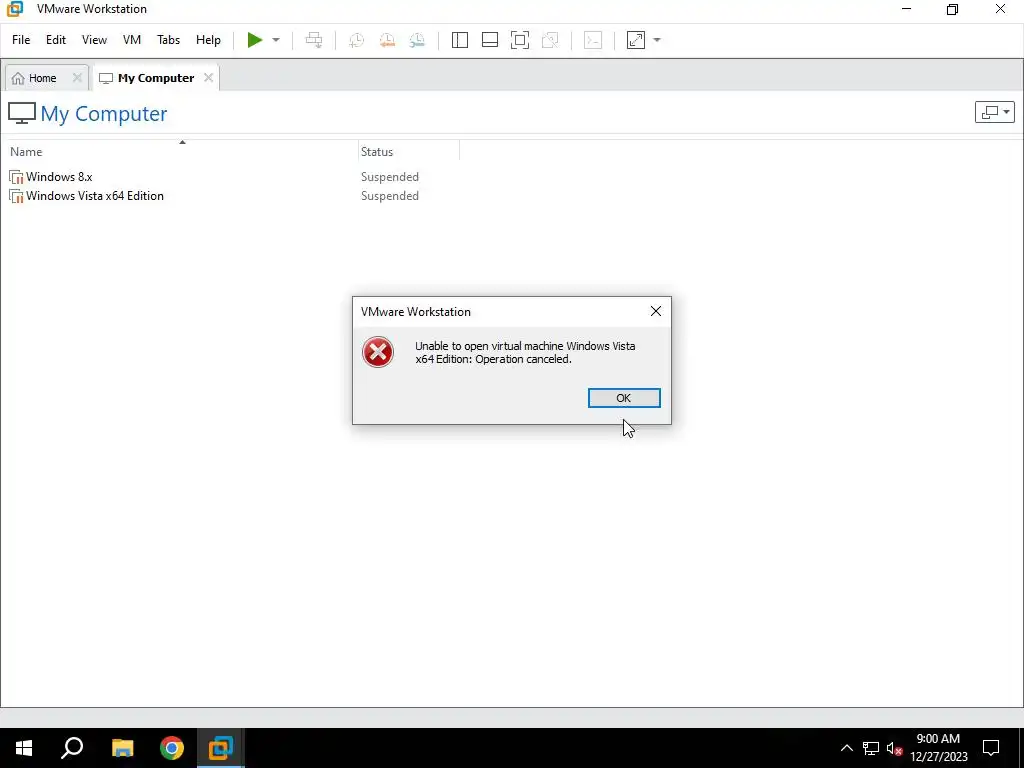This screenshot has width=1024, height=768.
Task: Click Send Ctrl+Alt+Del toolbar icon
Action: [x=314, y=40]
